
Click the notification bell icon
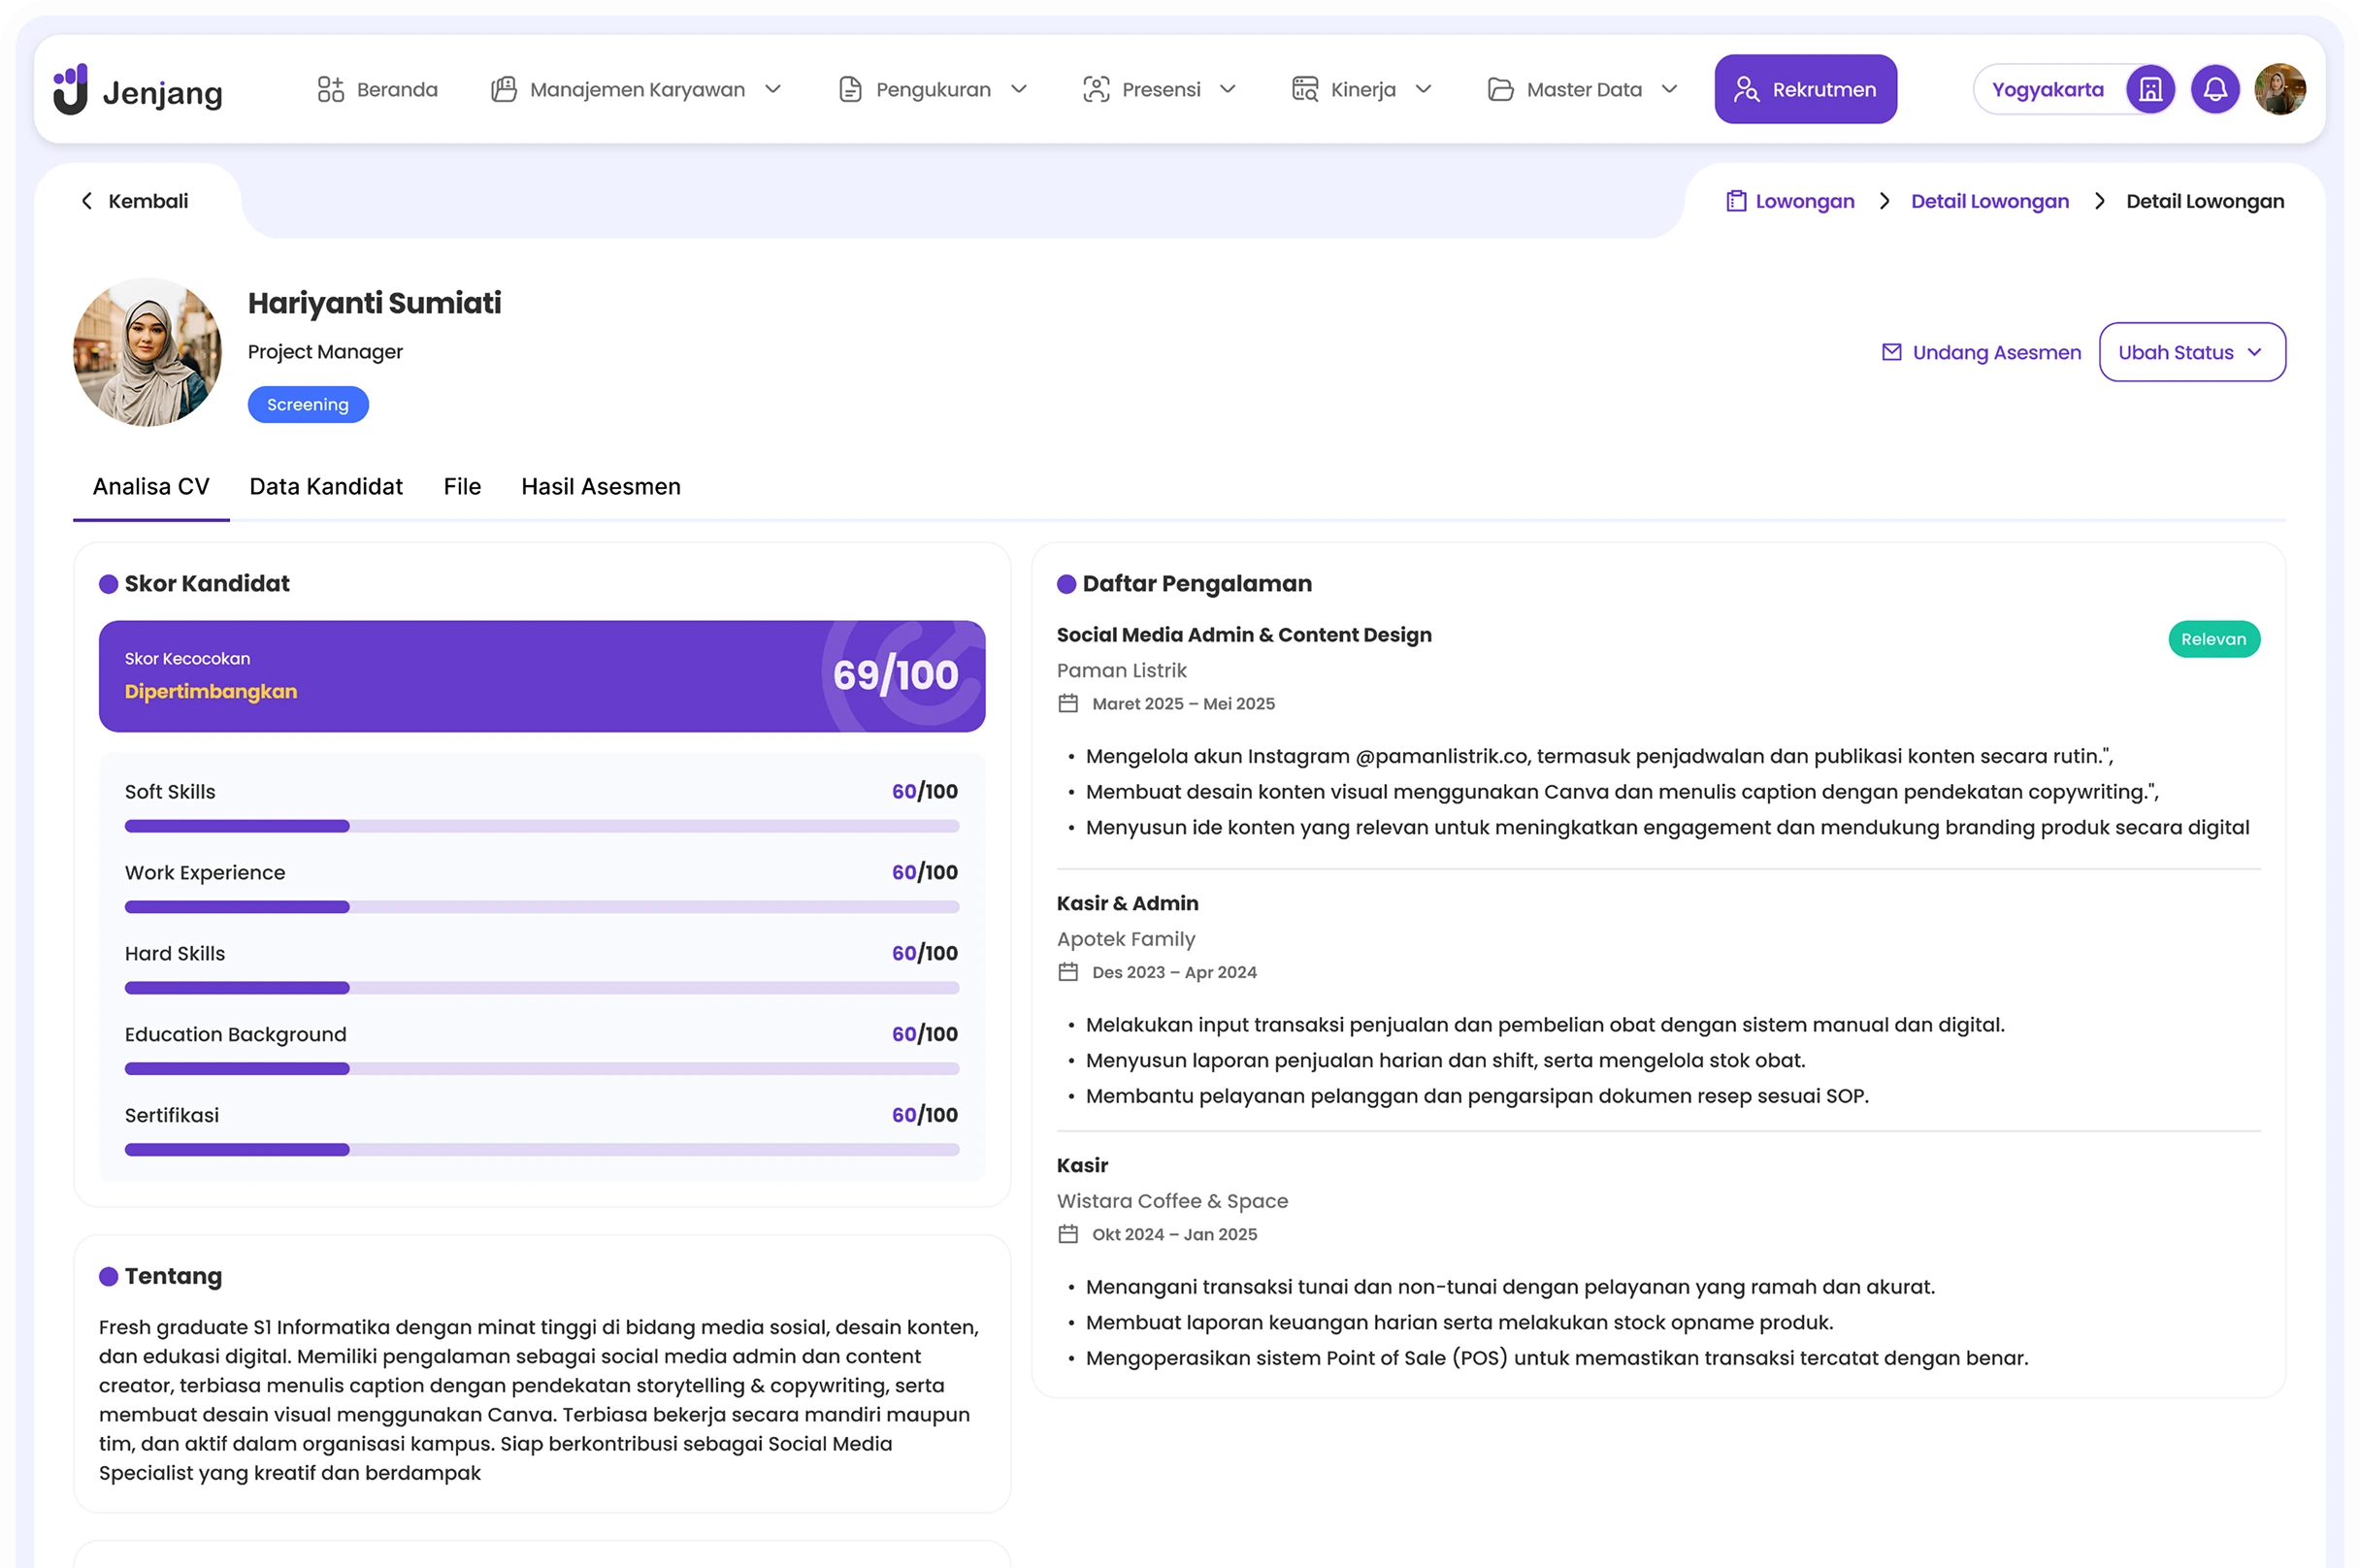click(x=2215, y=90)
